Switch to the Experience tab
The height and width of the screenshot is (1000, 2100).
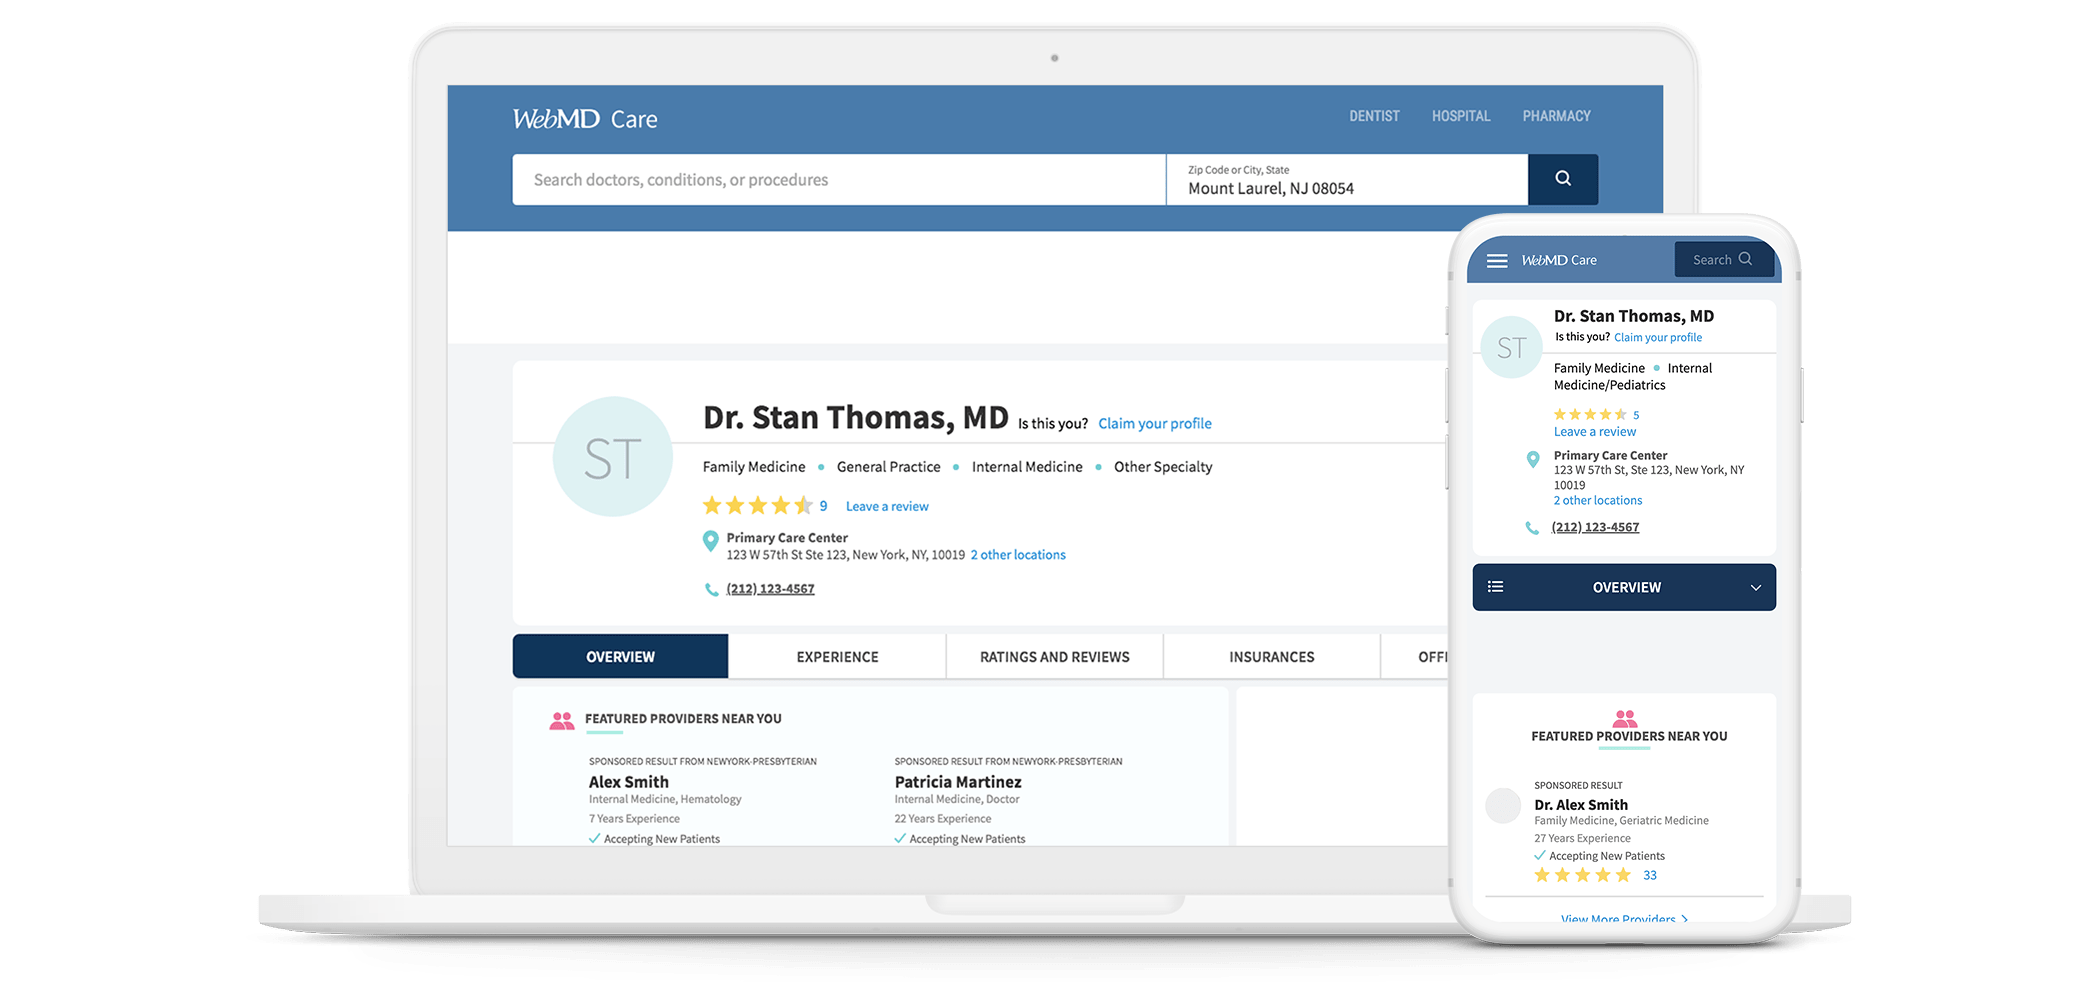pos(837,657)
